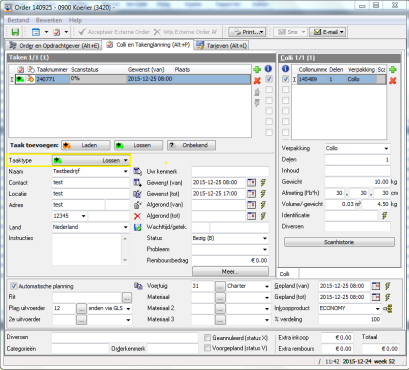This screenshot has width=409, height=370.
Task: Click the green Save icon in toolbar
Action: click(15, 32)
